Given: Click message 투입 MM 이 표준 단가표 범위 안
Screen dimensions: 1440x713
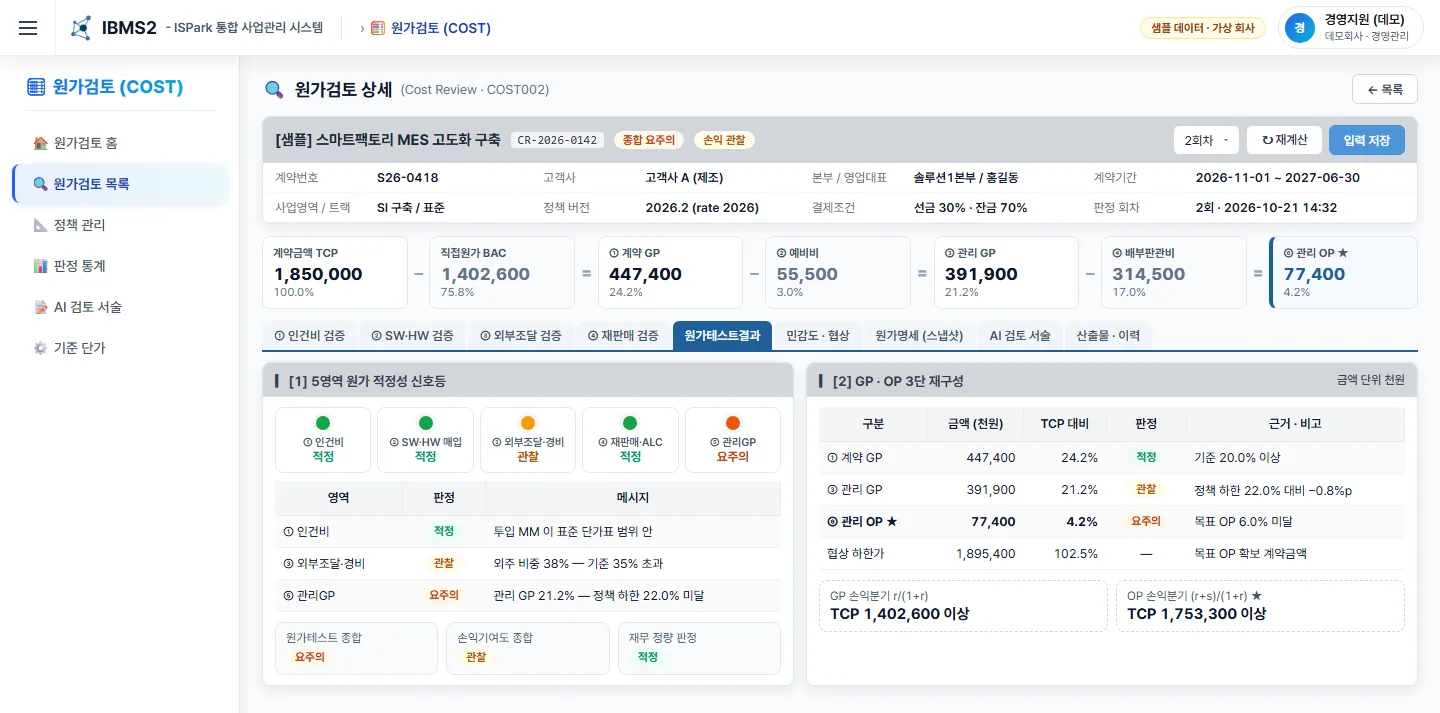Looking at the screenshot, I should pyautogui.click(x=573, y=531).
